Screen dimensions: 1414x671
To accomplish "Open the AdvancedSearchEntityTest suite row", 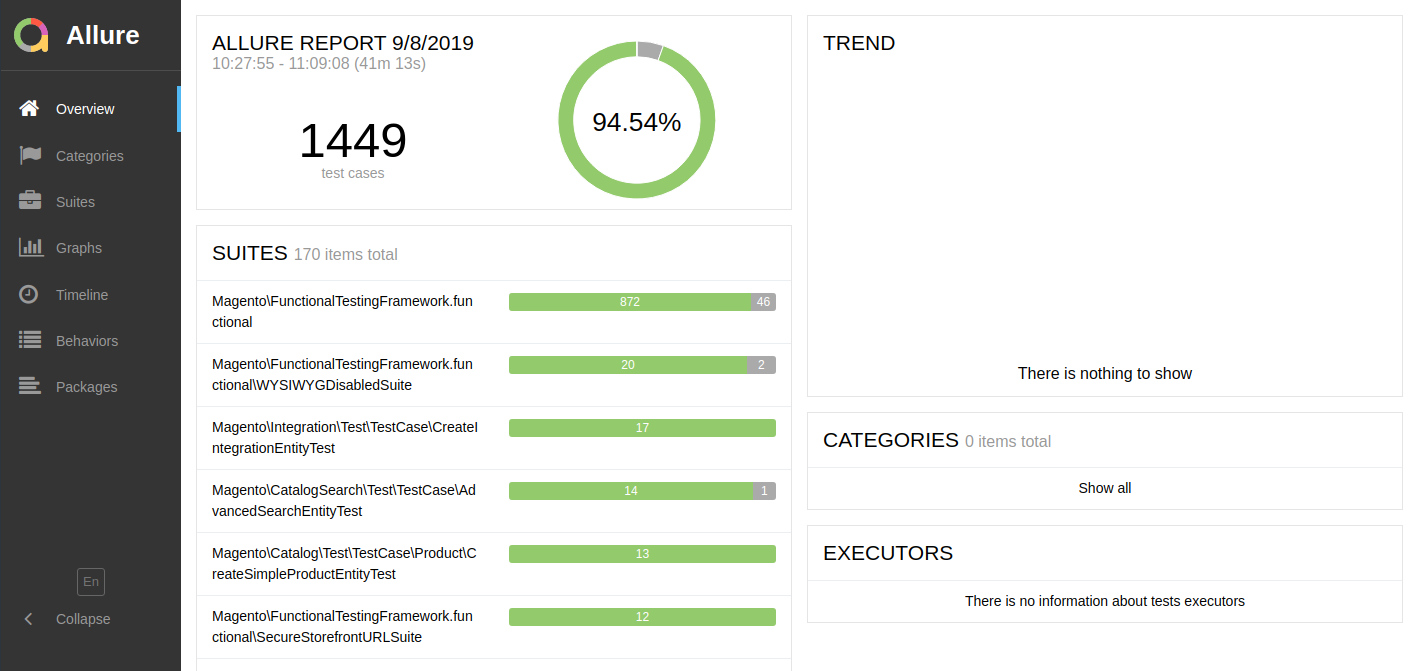I will coord(494,501).
